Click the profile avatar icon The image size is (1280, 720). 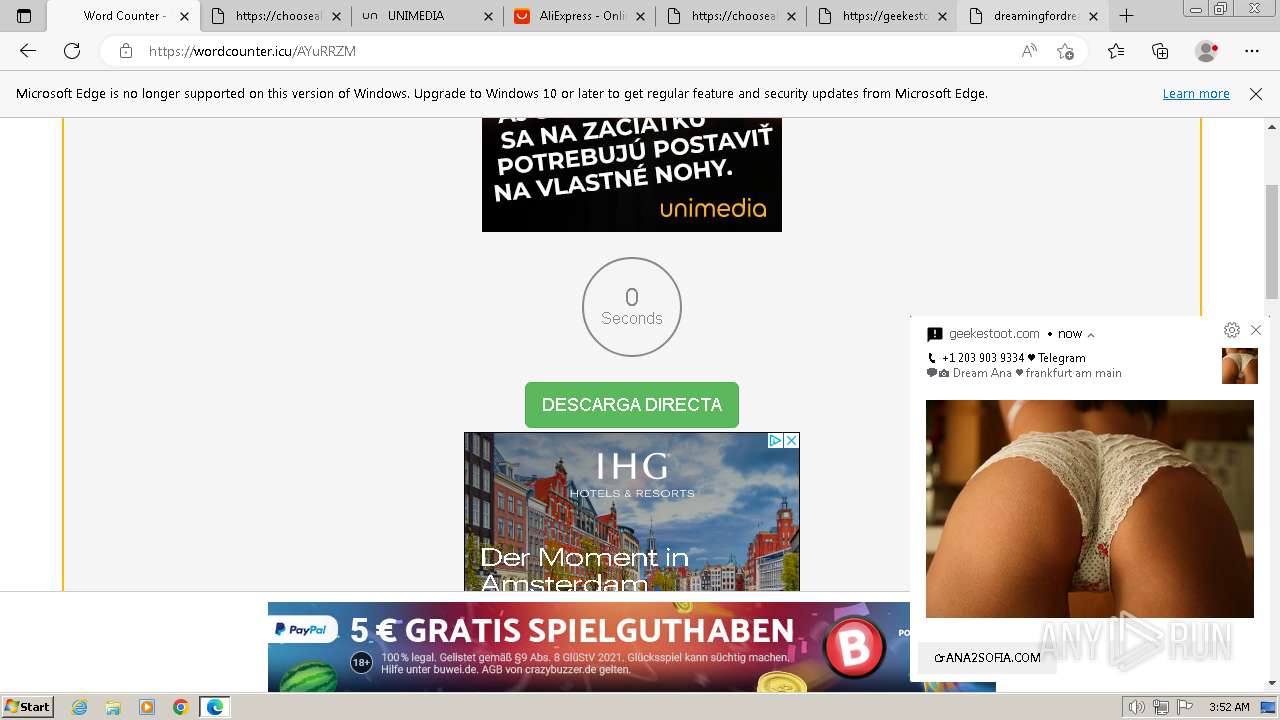[1207, 51]
